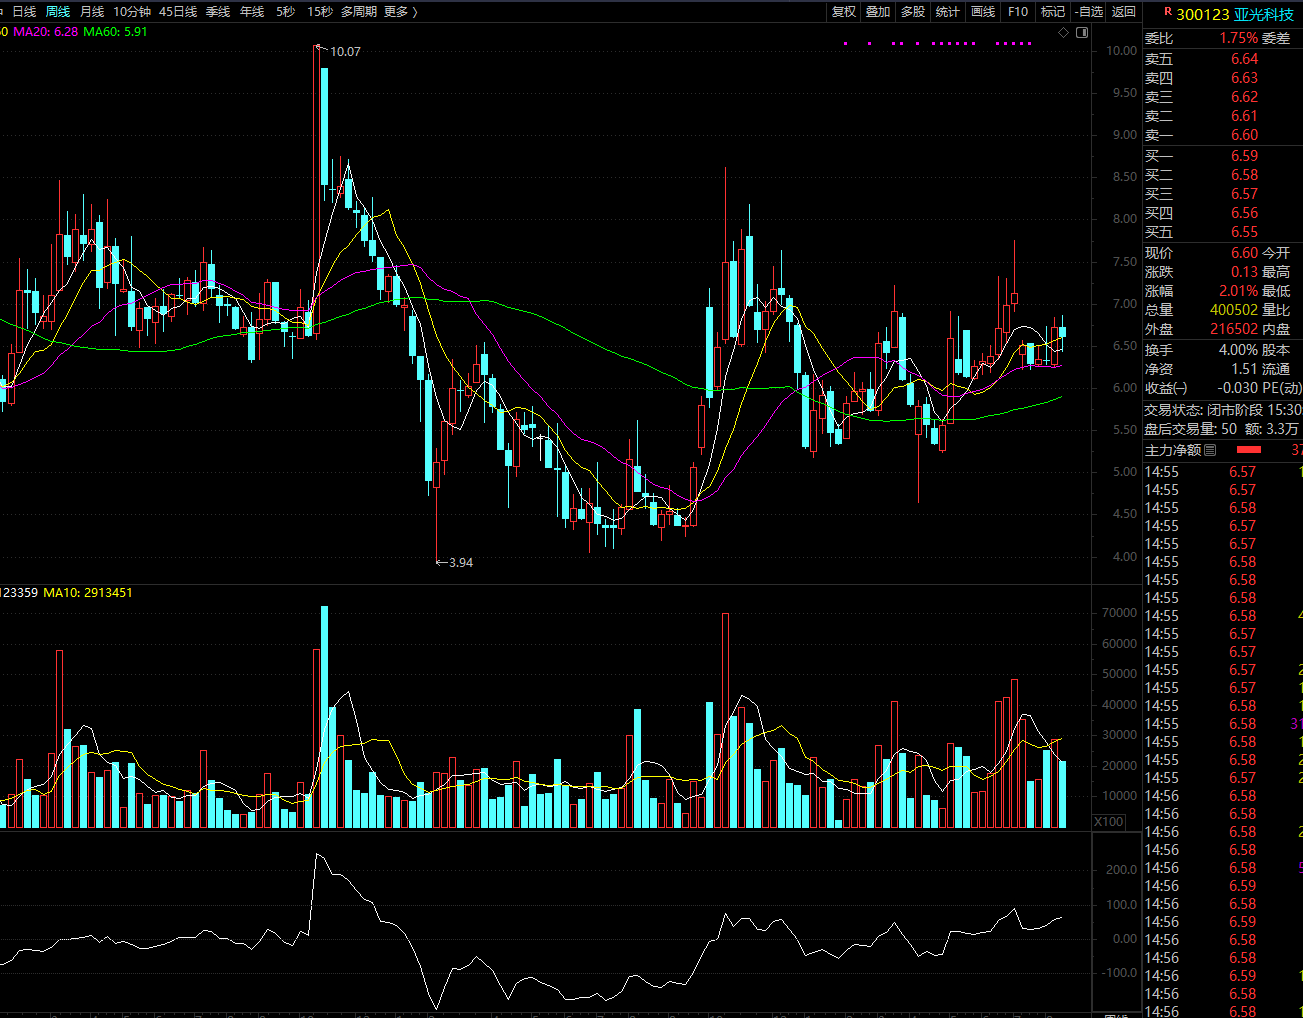The image size is (1303, 1018).
Task: Open the 10分钟 period chart
Action: (x=132, y=11)
